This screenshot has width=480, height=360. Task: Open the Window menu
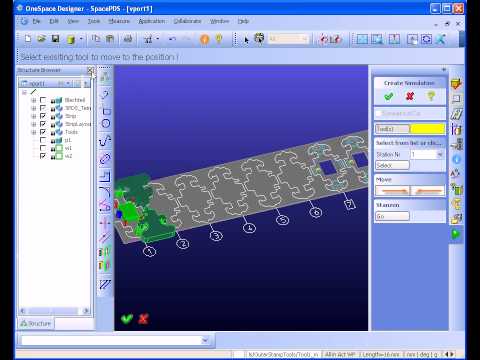click(220, 21)
